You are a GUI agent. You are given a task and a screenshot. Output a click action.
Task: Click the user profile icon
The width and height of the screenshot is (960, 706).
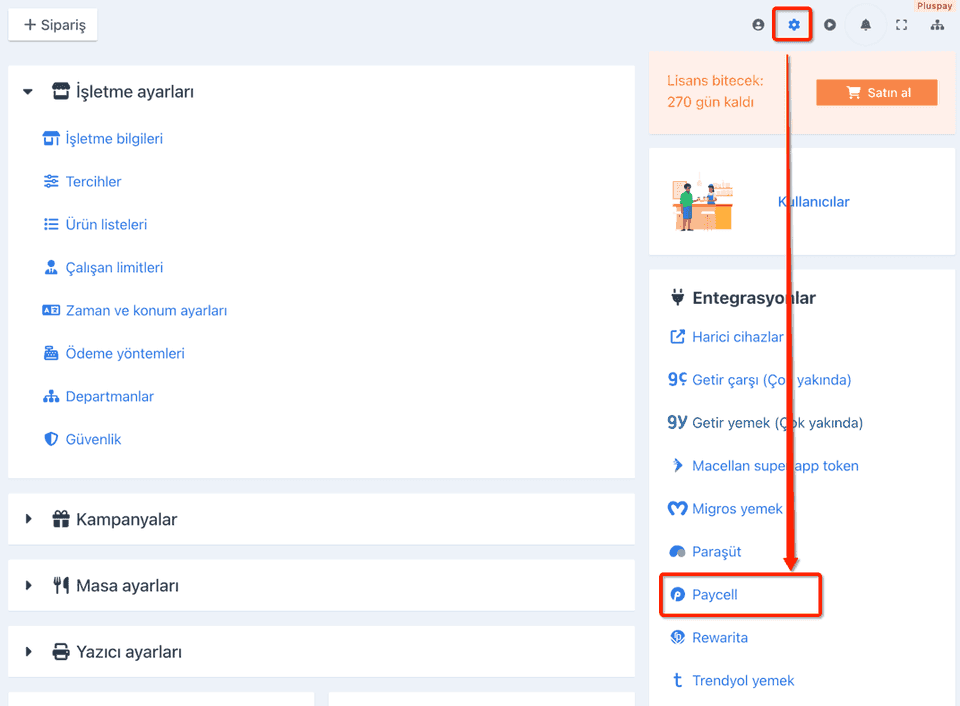[758, 24]
